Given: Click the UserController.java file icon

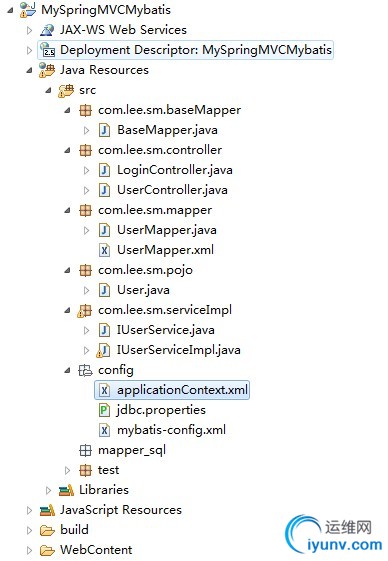Looking at the screenshot, I should coord(104,190).
